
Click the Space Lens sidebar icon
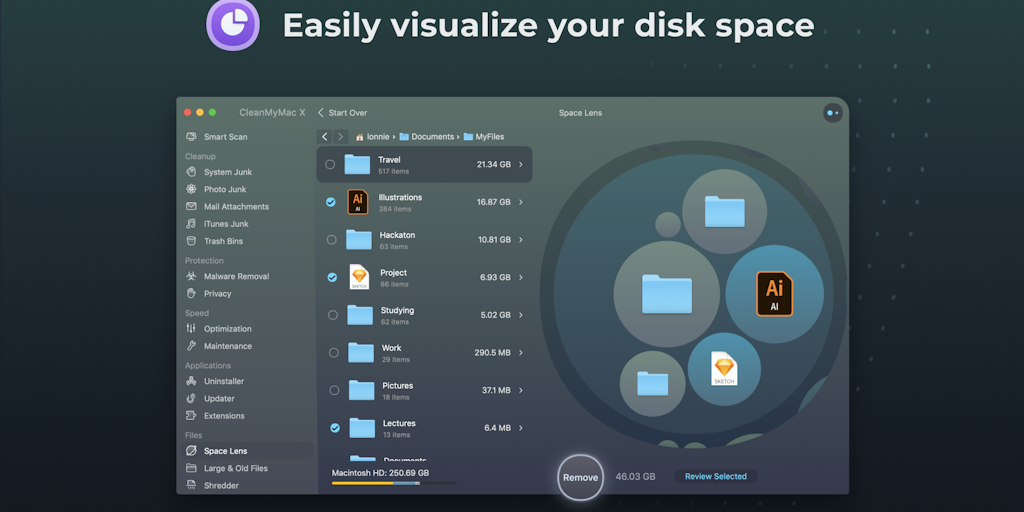191,451
